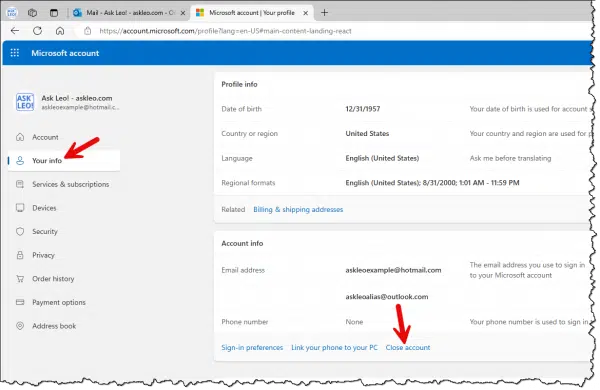Viewport: 600px width, 390px height.
Task: Reload the page with refresh icon
Action: [37, 31]
